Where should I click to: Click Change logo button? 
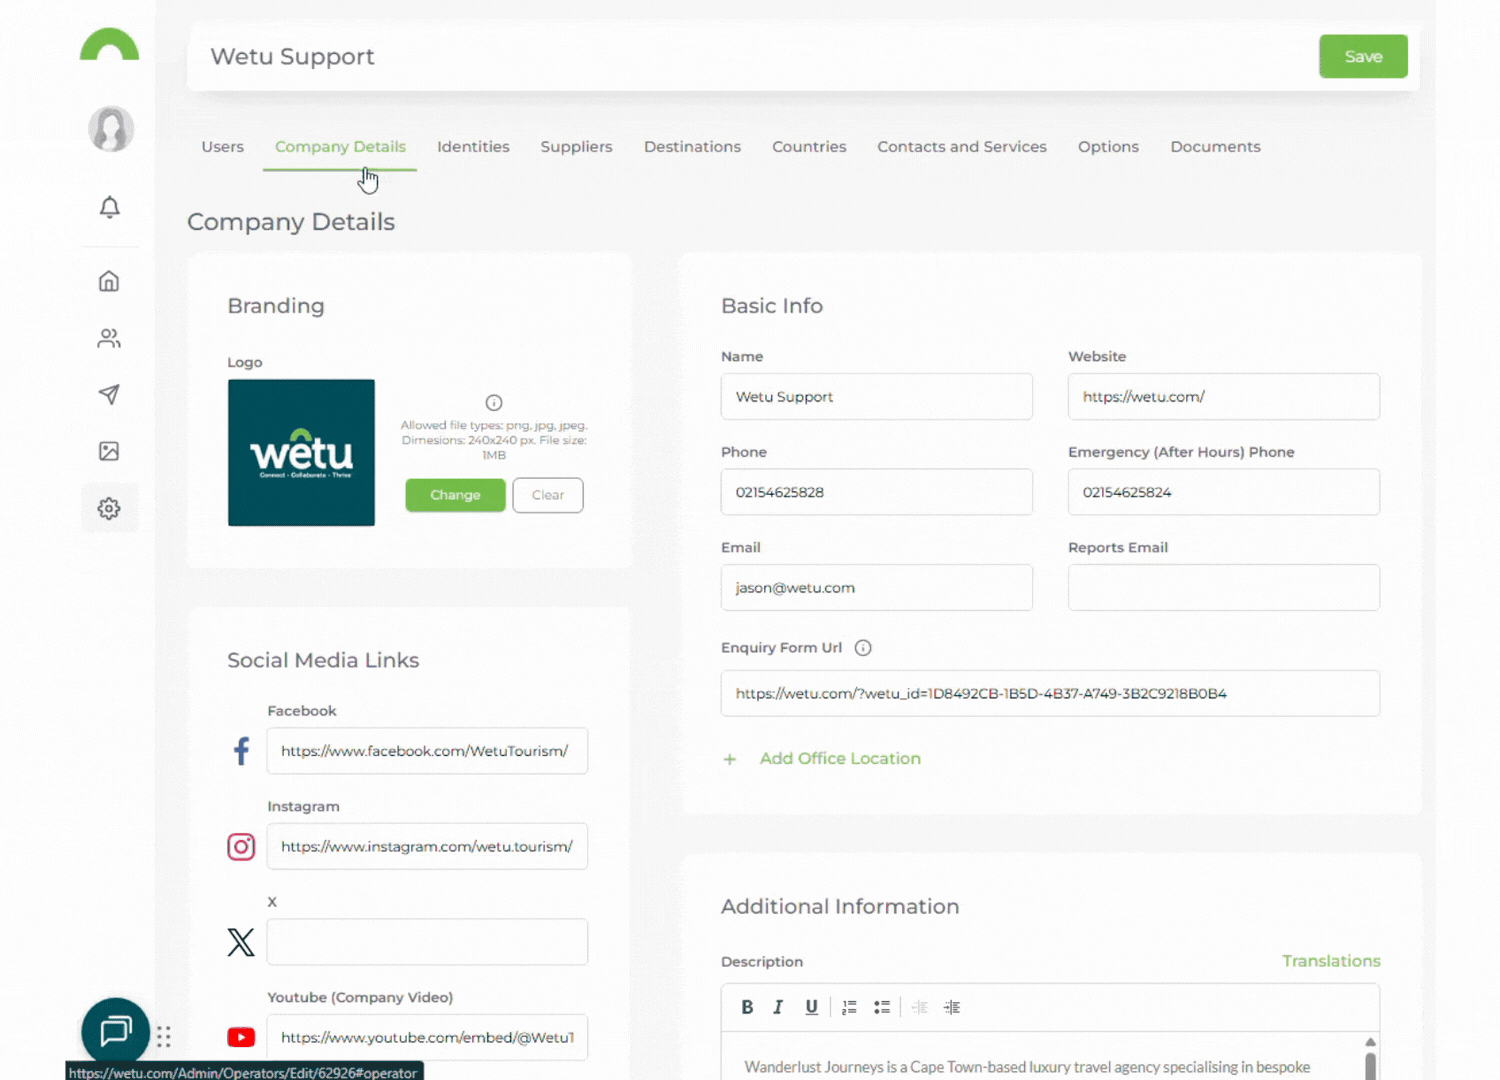pyautogui.click(x=455, y=495)
